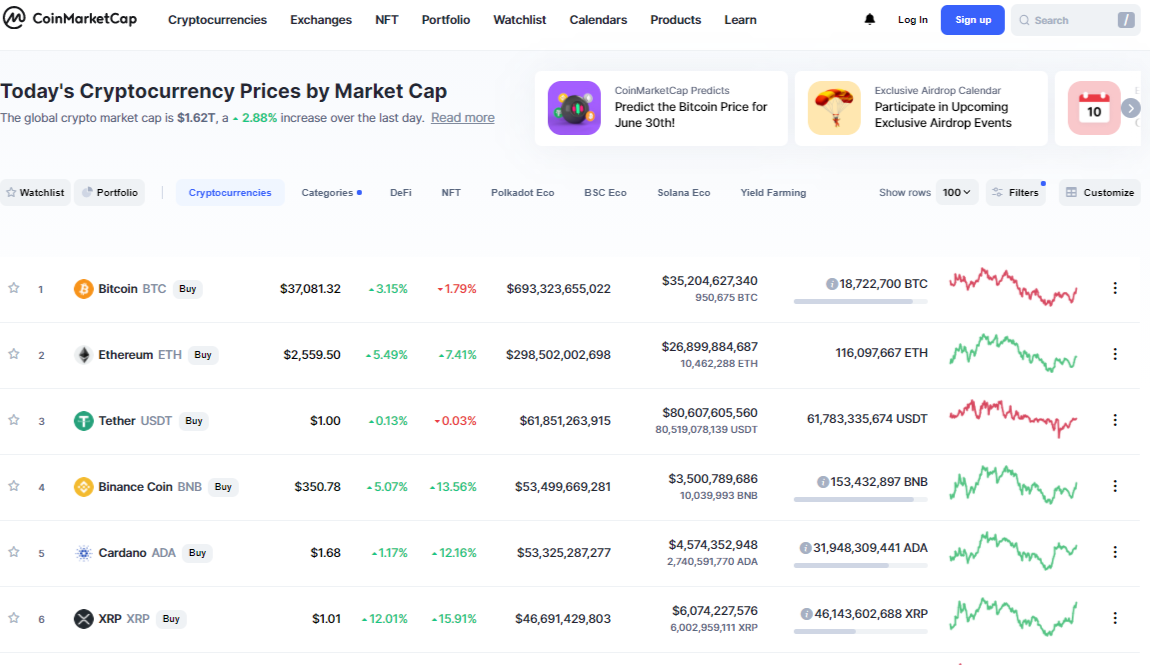Screen dimensions: 1150x665
Task: Switch to the Solana Eco tab
Action: point(684,192)
